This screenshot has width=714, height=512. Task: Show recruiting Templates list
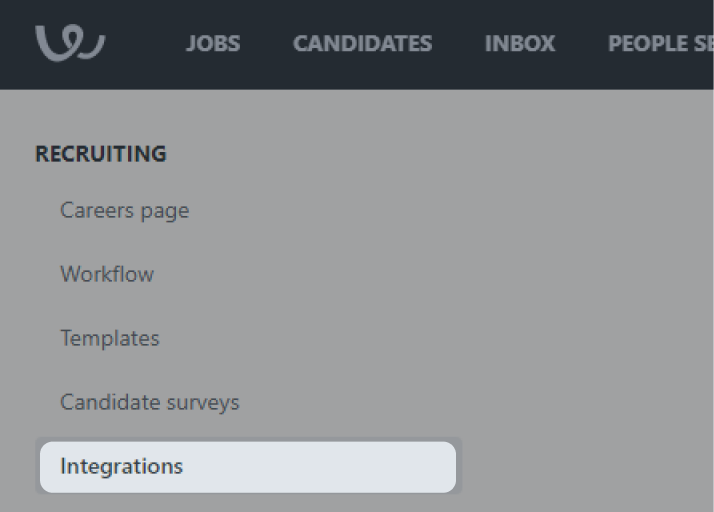coord(110,338)
